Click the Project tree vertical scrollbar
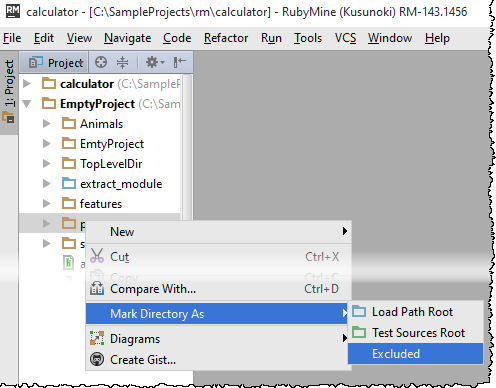The height and width of the screenshot is (388, 496). pos(188,147)
